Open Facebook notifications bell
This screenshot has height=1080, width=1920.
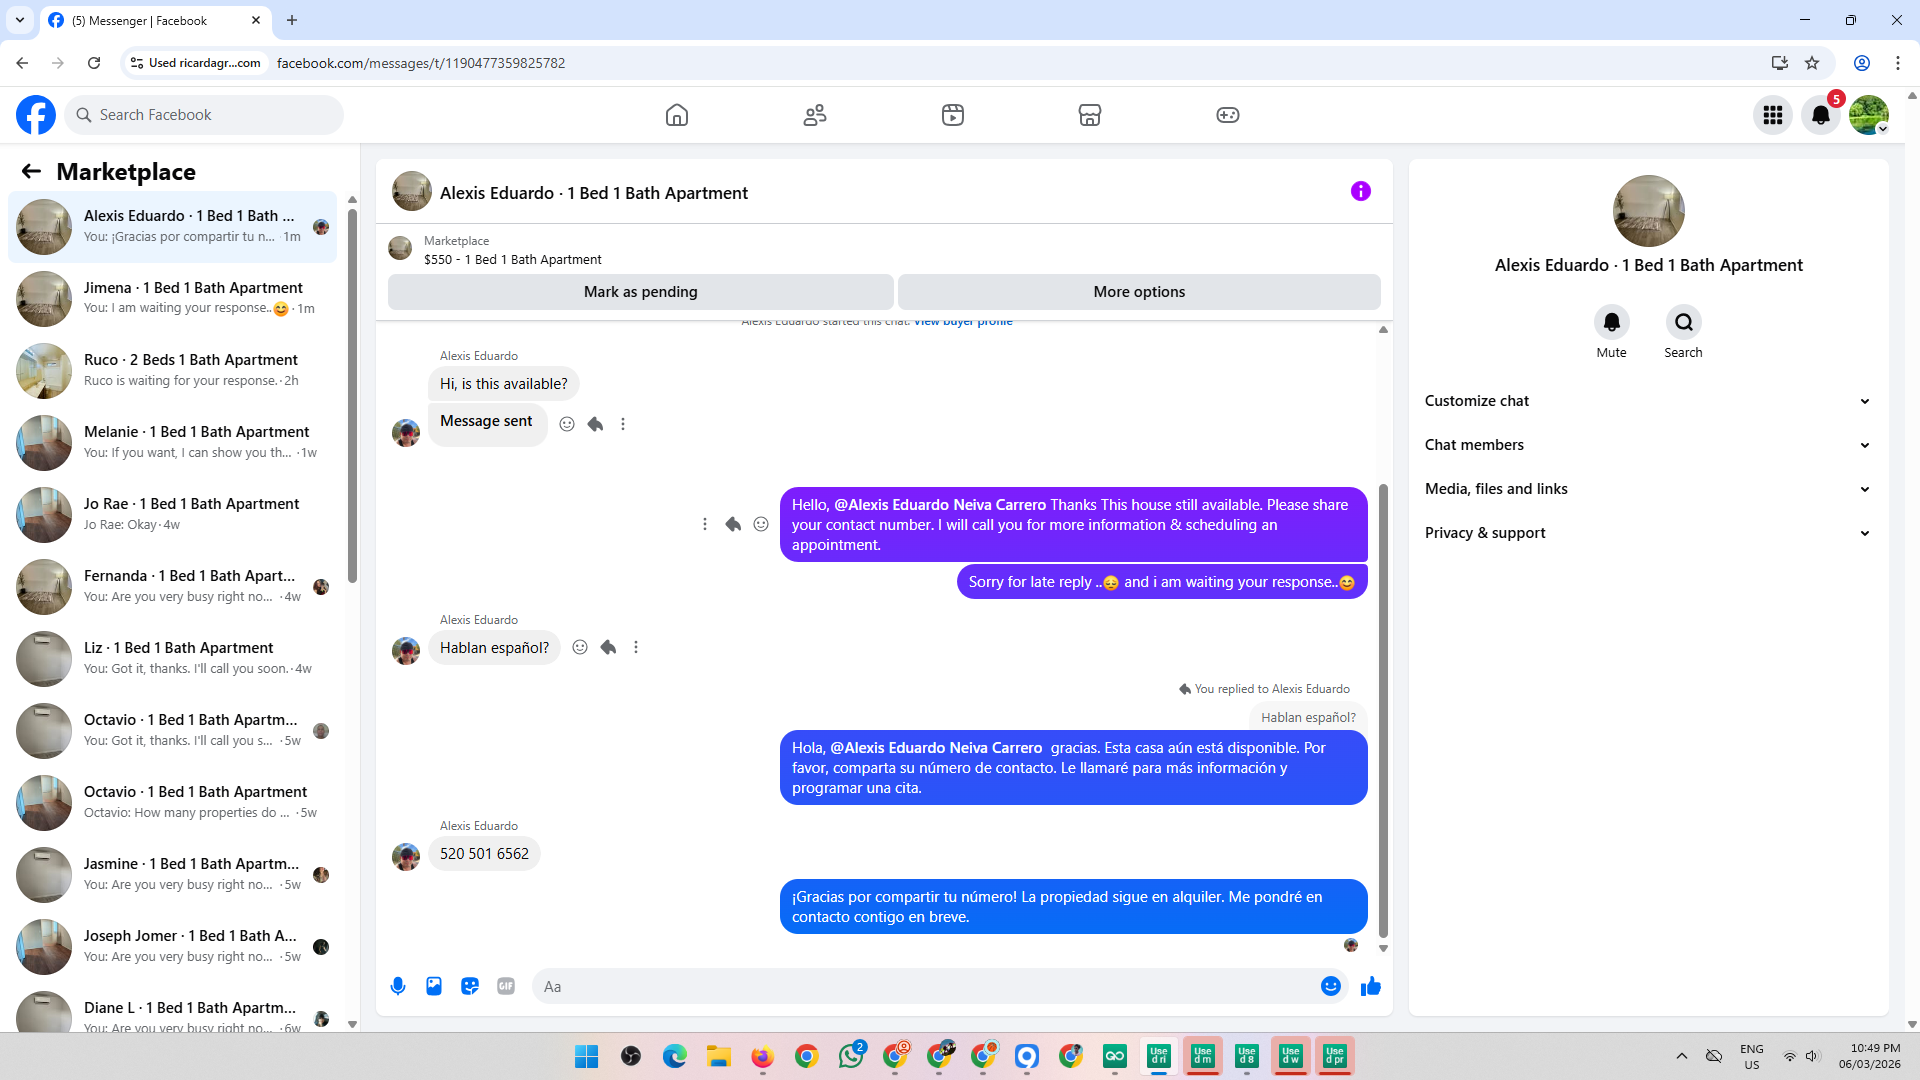(1820, 115)
